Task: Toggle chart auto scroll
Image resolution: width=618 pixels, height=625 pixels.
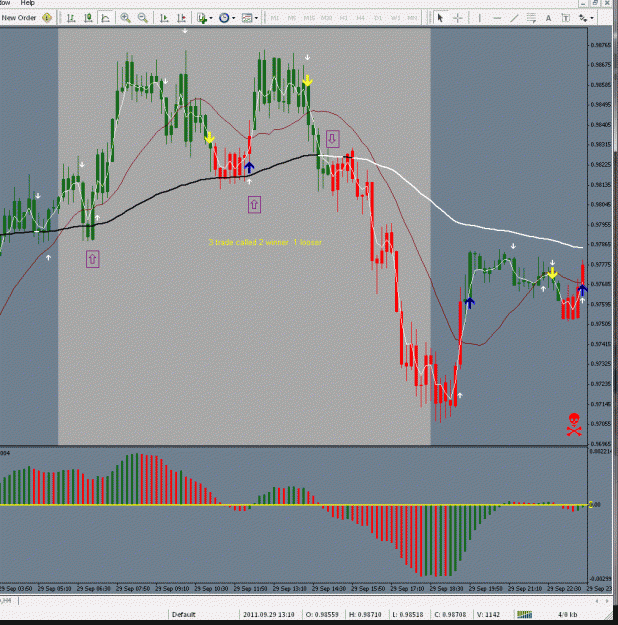Action: pyautogui.click(x=164, y=18)
